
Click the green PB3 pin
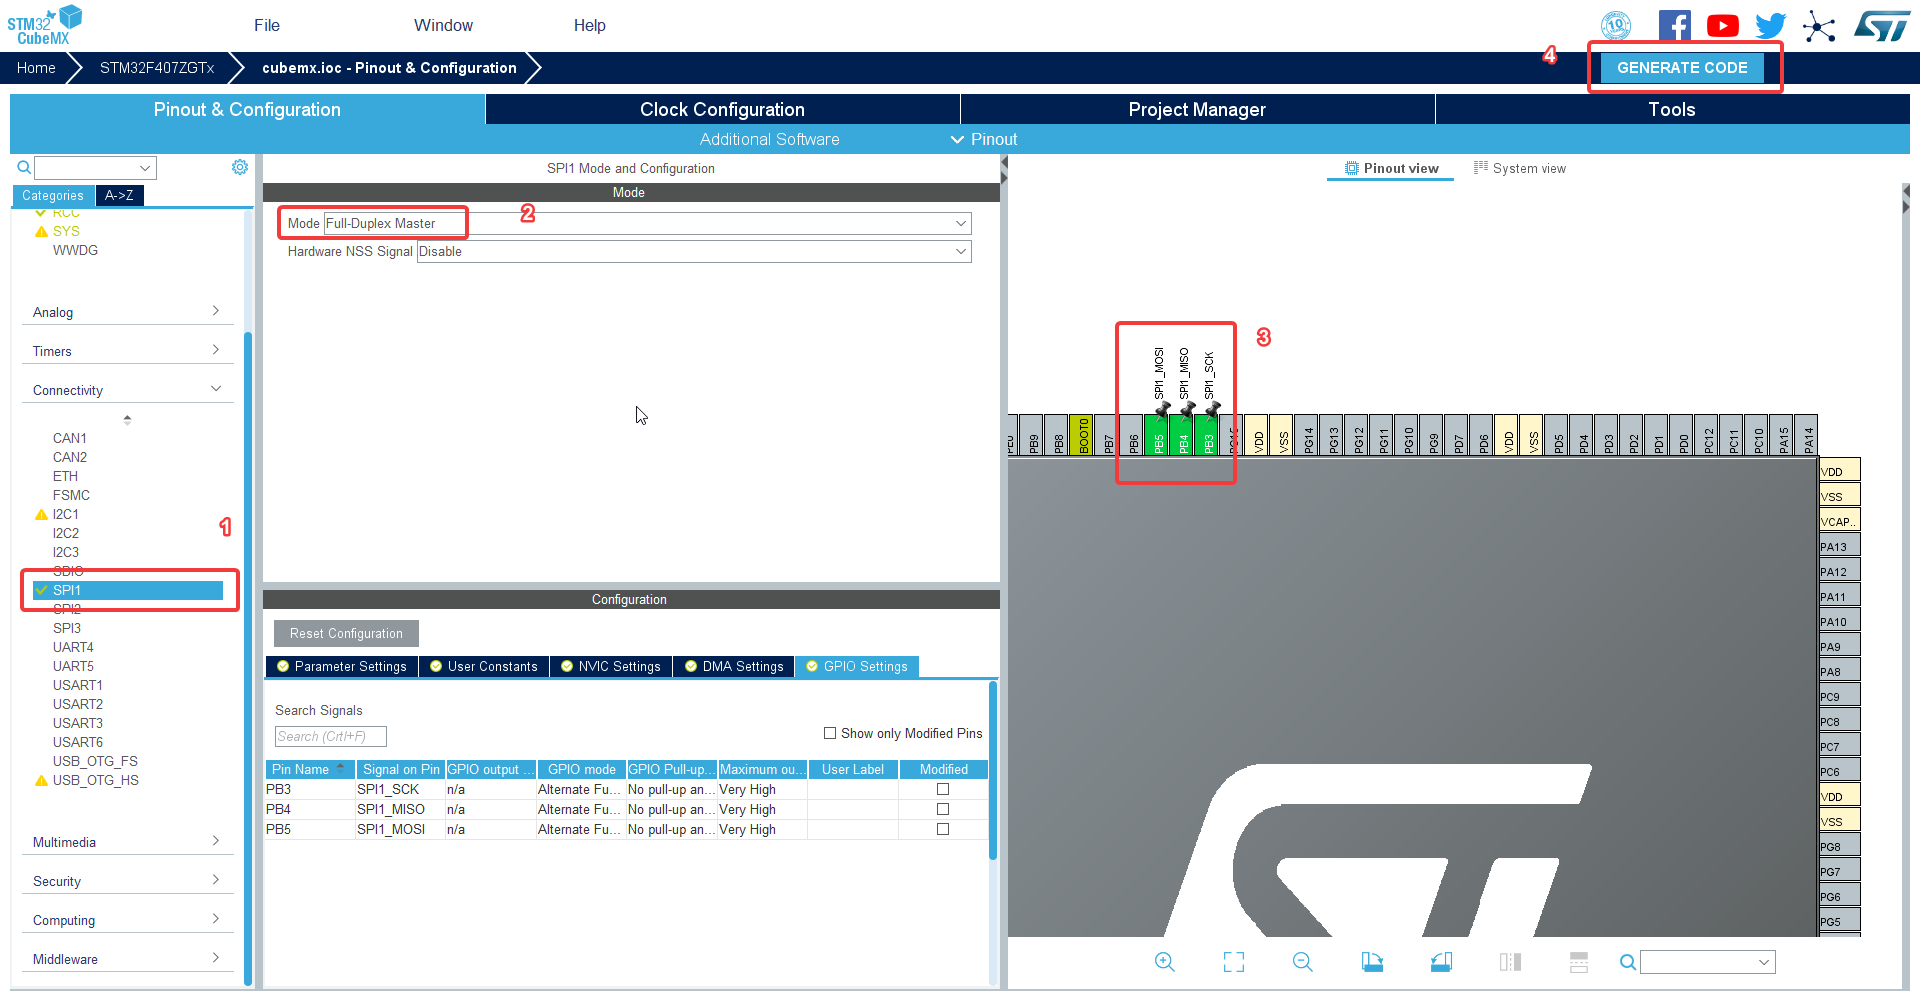pos(1208,435)
